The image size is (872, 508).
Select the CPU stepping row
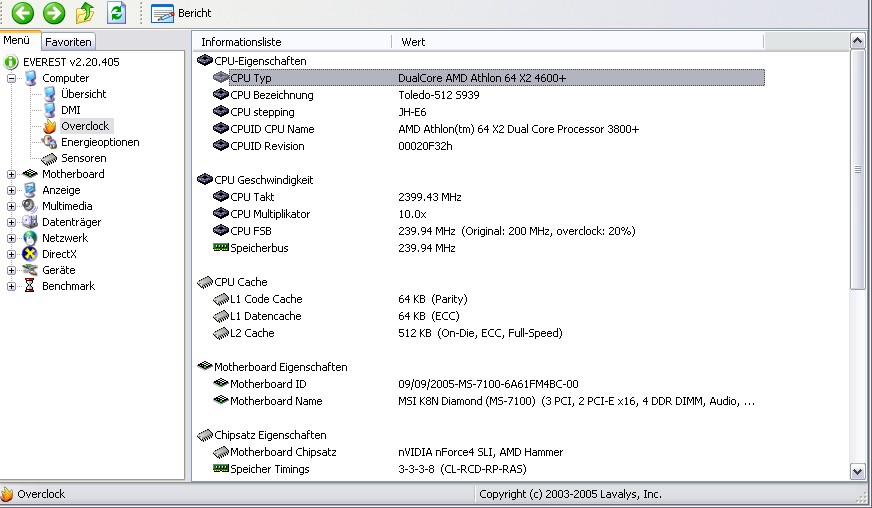[x=488, y=112]
